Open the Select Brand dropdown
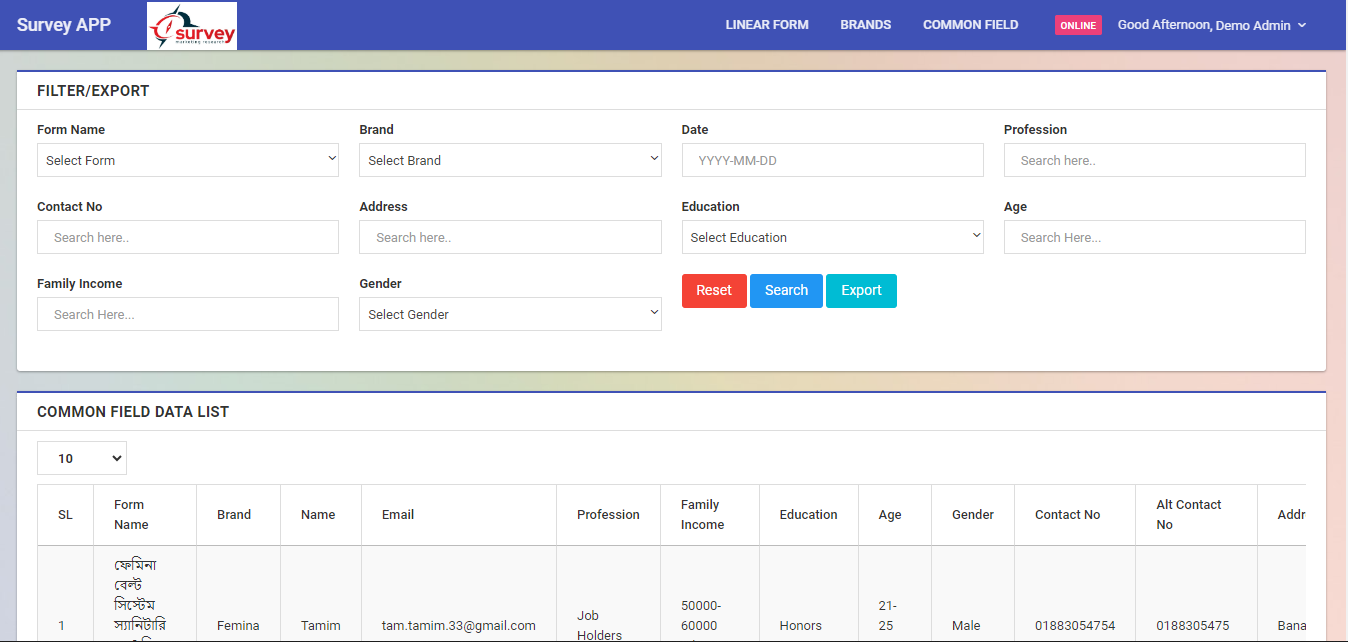The width and height of the screenshot is (1348, 642). tap(510, 160)
